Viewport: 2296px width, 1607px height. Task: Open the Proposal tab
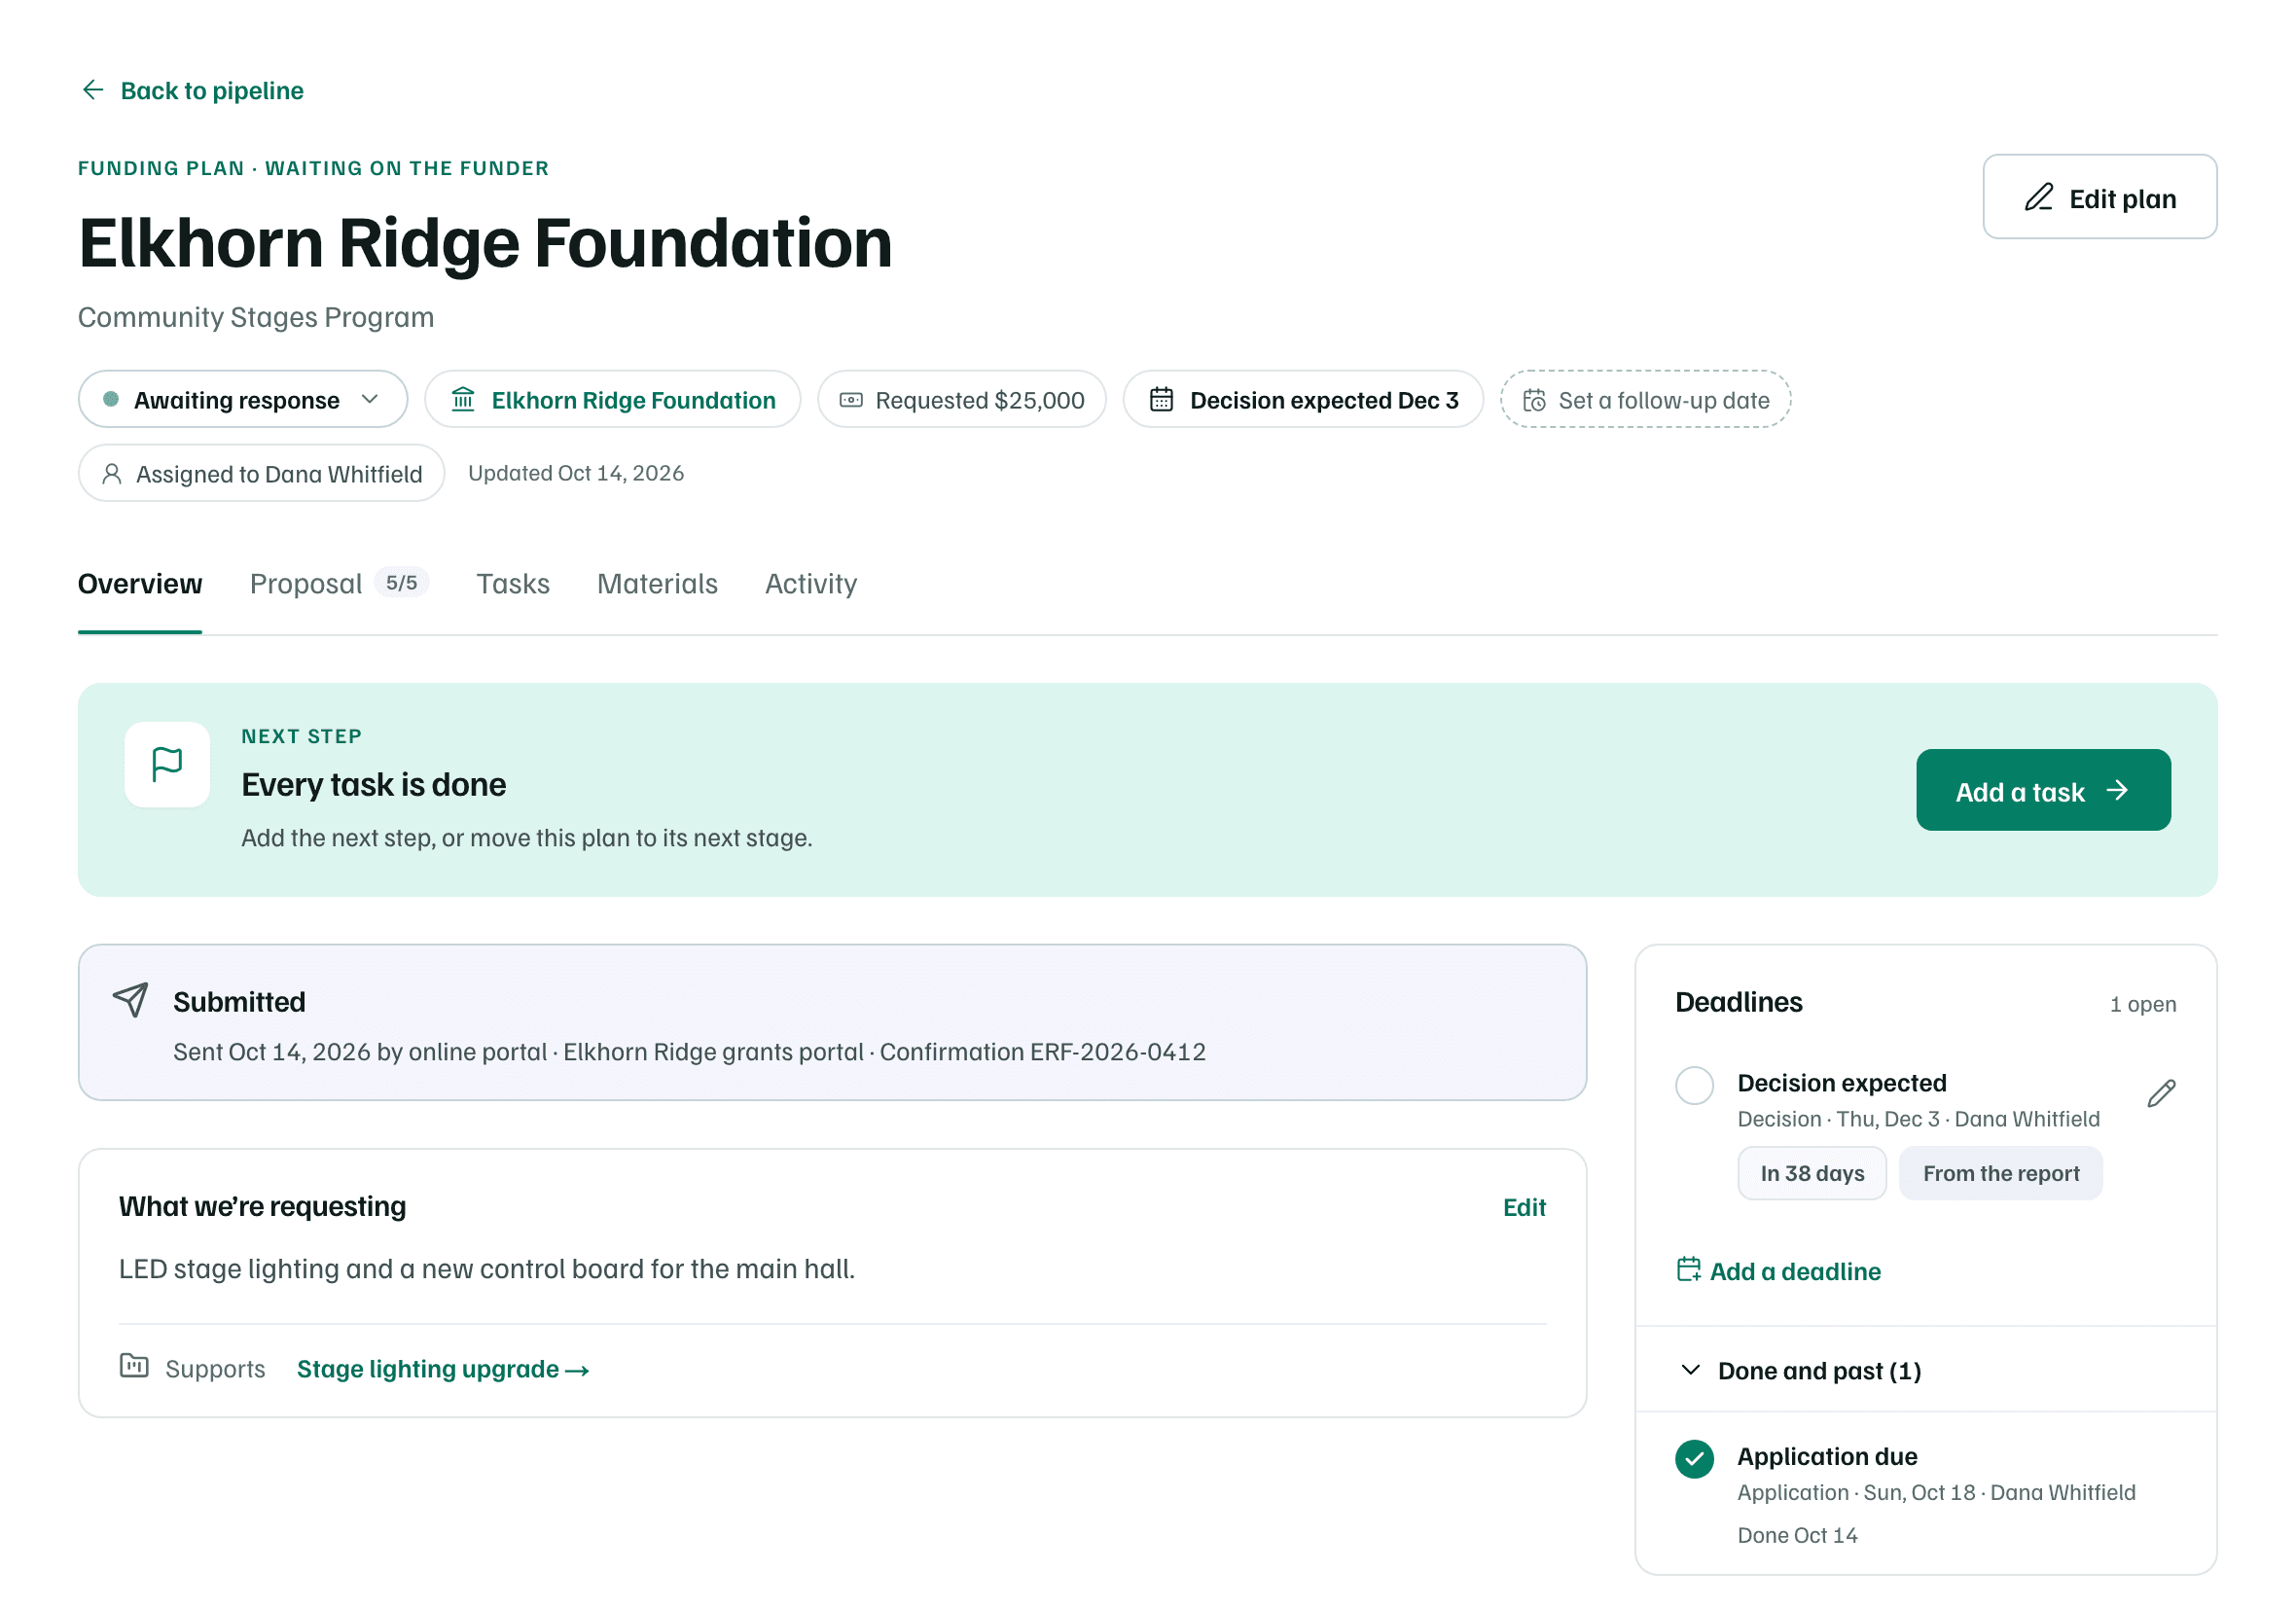point(339,584)
